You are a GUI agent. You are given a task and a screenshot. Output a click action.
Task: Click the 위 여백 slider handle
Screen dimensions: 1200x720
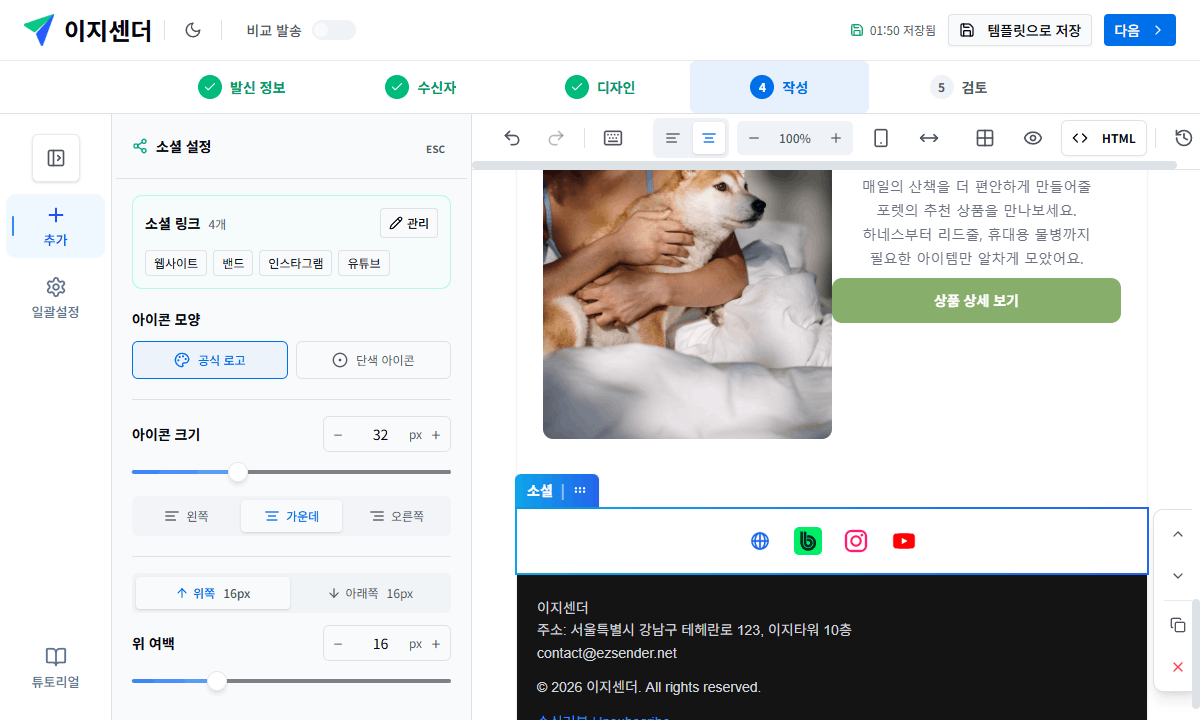click(217, 681)
